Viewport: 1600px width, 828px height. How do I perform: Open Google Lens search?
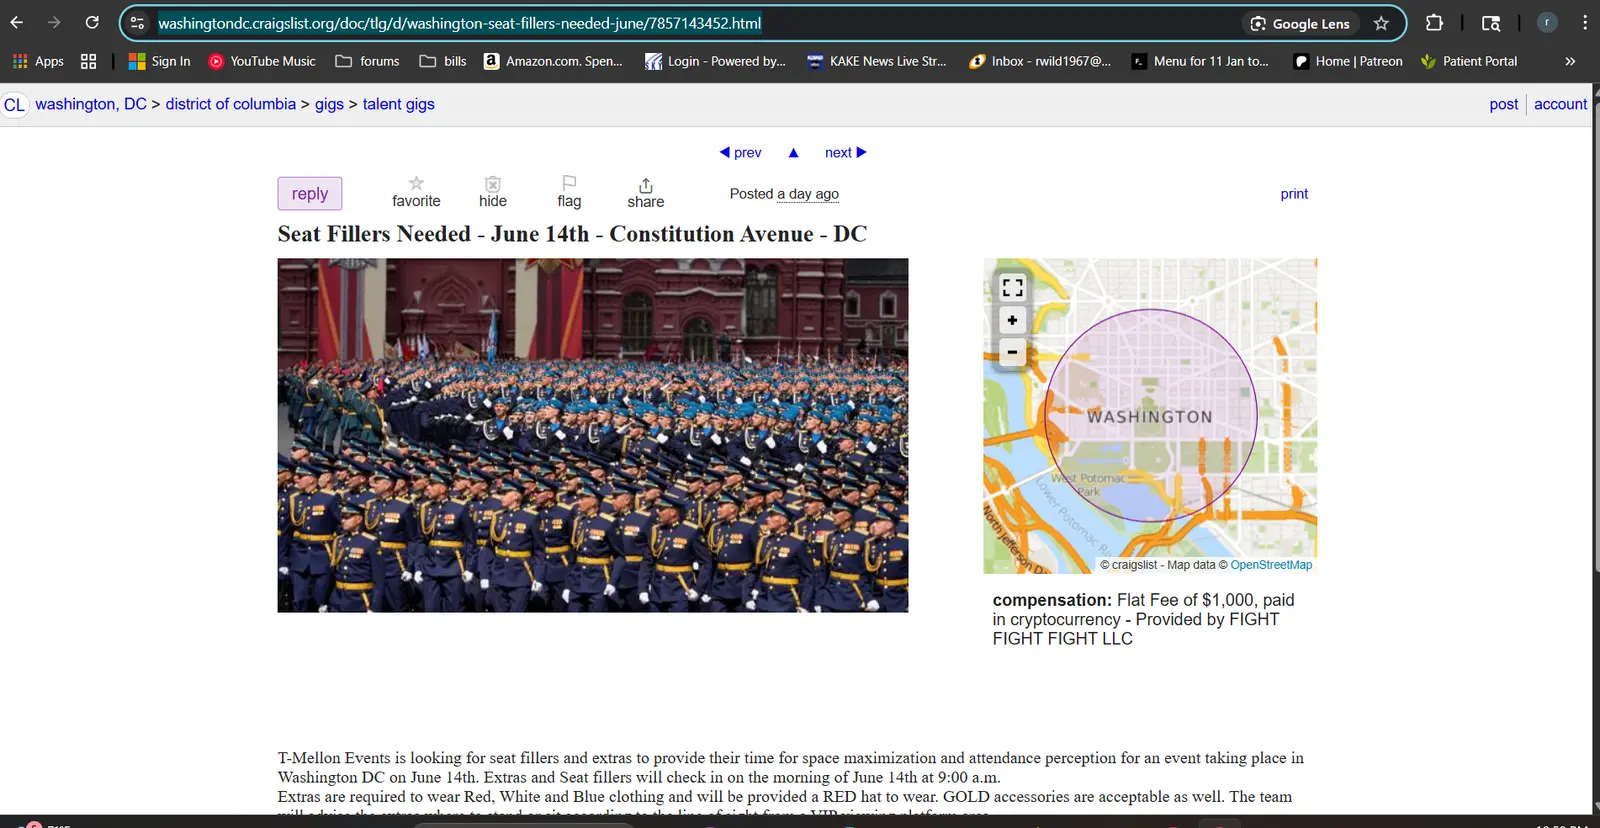point(1300,23)
